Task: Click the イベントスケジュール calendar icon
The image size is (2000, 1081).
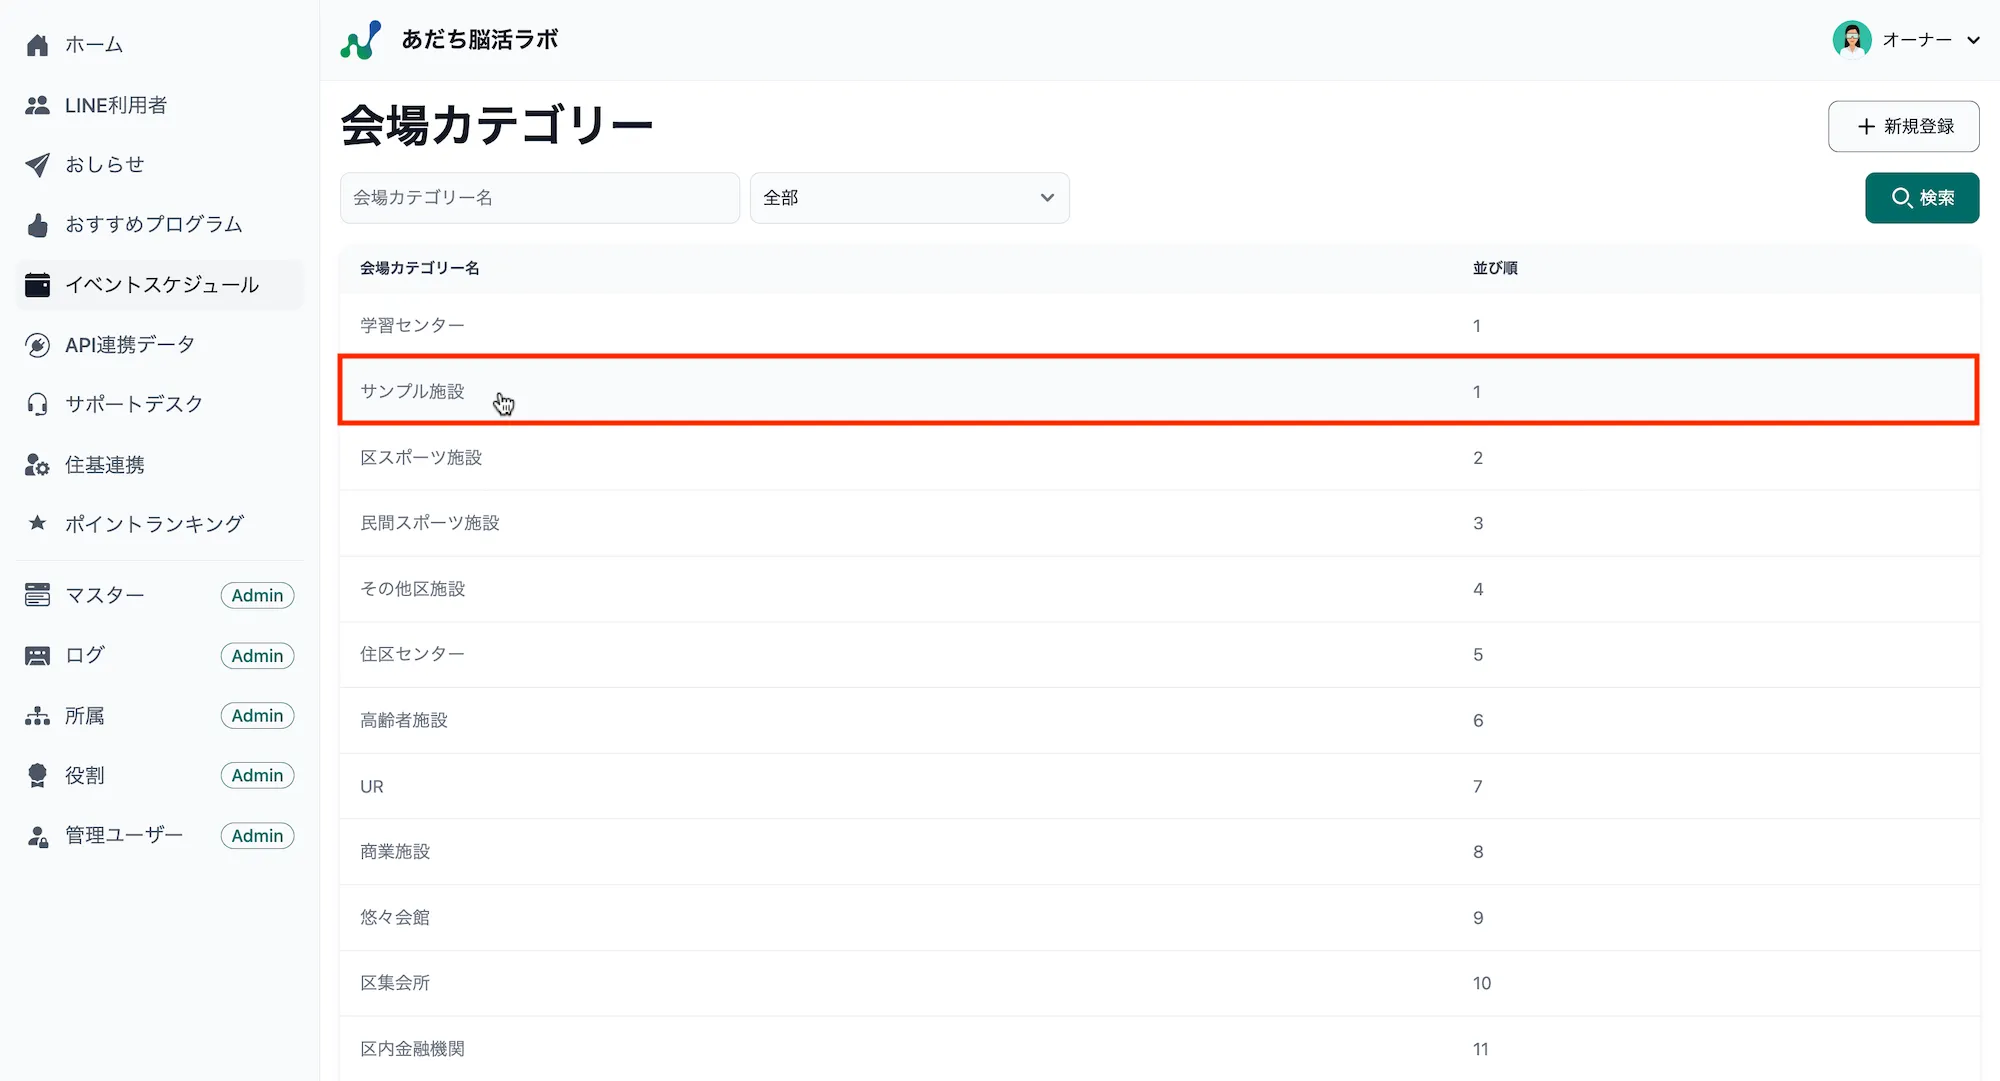Action: (37, 284)
